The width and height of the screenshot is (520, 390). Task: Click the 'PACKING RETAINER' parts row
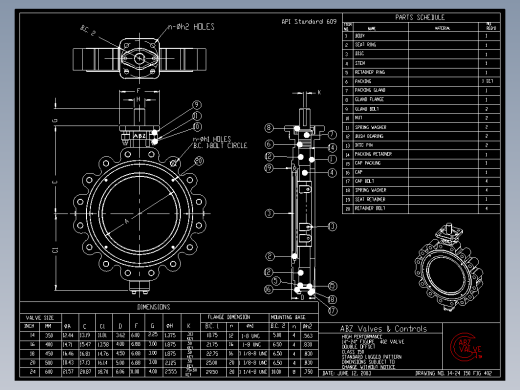tap(421, 154)
